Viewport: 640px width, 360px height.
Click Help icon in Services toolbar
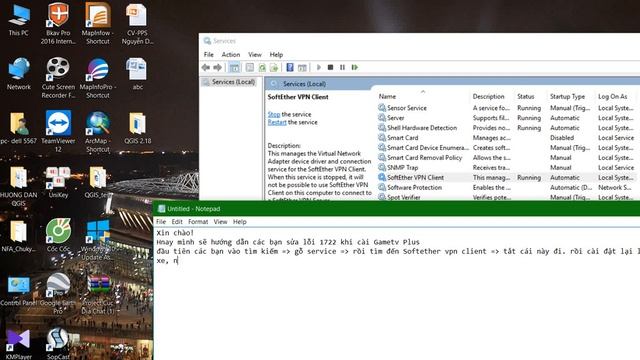click(290, 67)
